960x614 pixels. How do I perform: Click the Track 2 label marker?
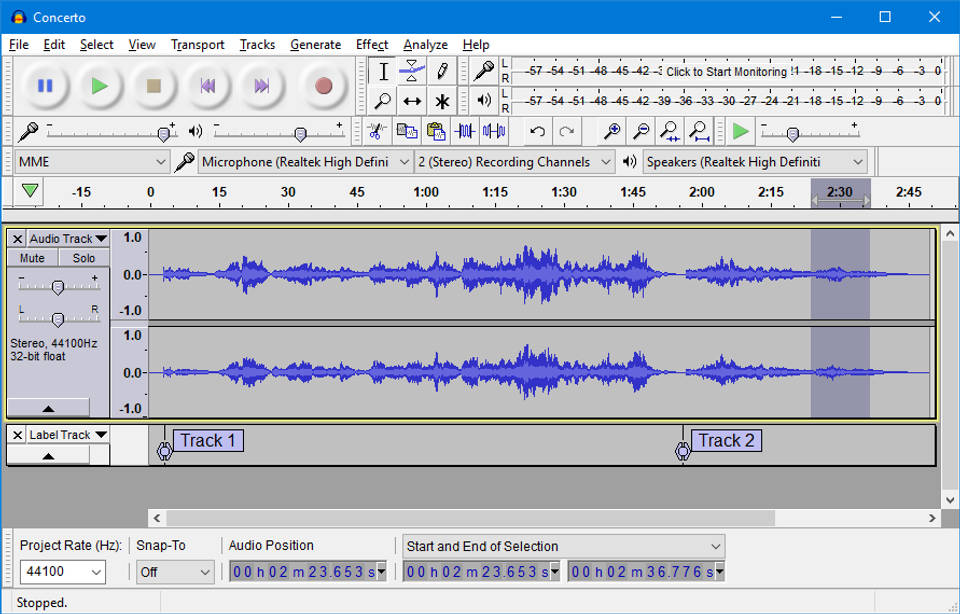pyautogui.click(x=683, y=451)
